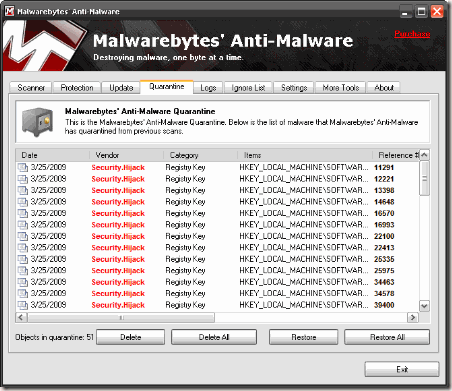
Task: Switch to the Protection tab
Action: click(77, 88)
